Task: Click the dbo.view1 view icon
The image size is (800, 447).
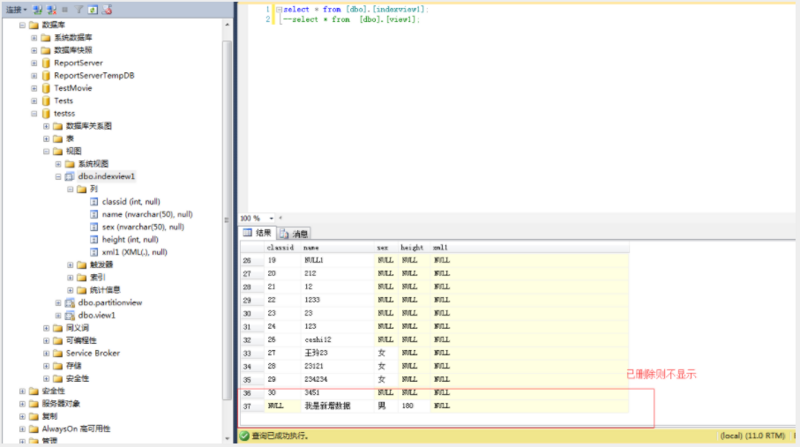Action: 70,315
